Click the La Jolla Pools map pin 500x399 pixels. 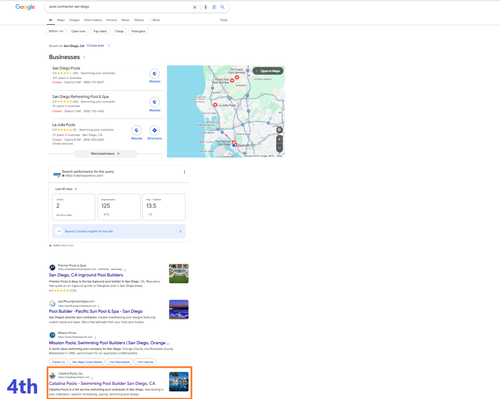[x=215, y=105]
